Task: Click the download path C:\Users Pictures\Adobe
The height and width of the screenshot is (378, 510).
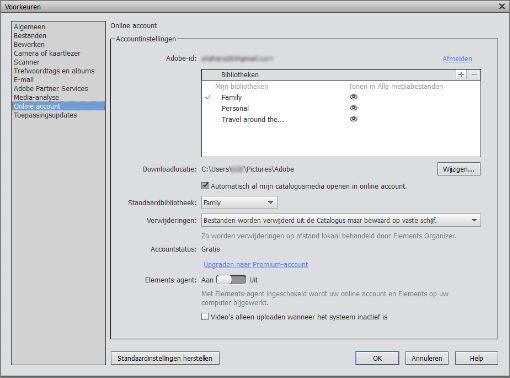Action: point(248,169)
